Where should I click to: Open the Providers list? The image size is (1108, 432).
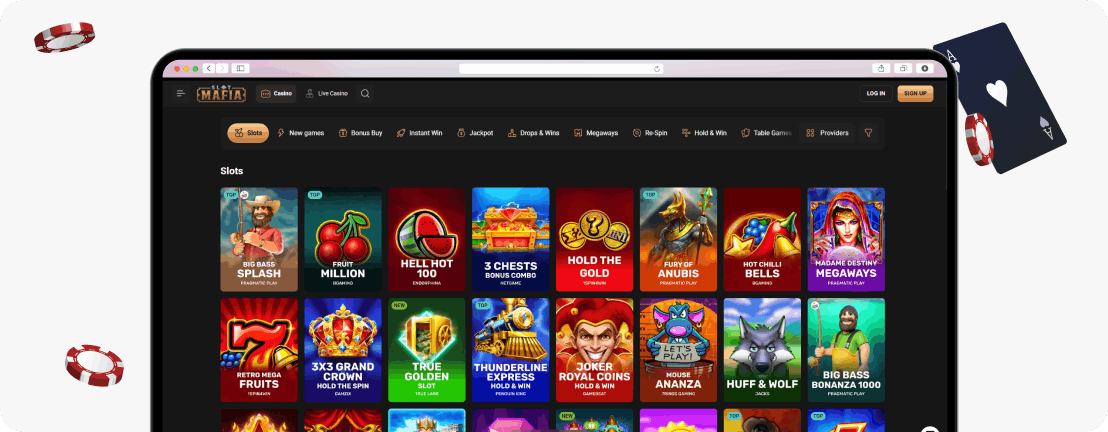(827, 133)
